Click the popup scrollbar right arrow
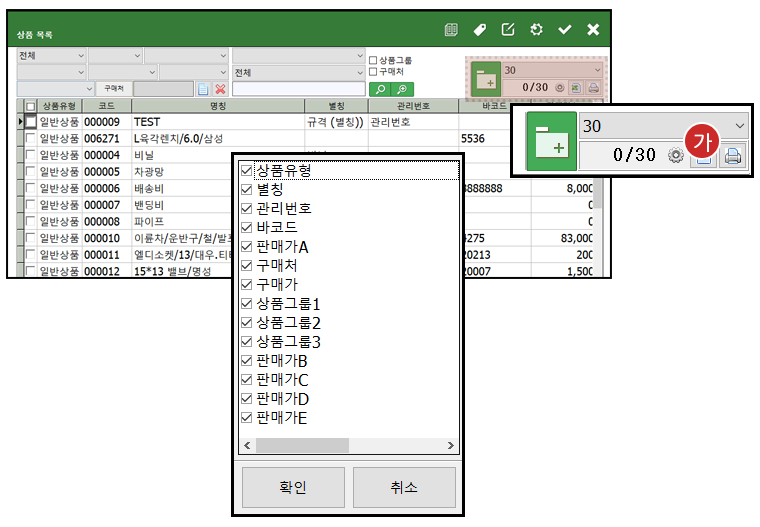Viewport: 760px width, 527px height. 451,445
